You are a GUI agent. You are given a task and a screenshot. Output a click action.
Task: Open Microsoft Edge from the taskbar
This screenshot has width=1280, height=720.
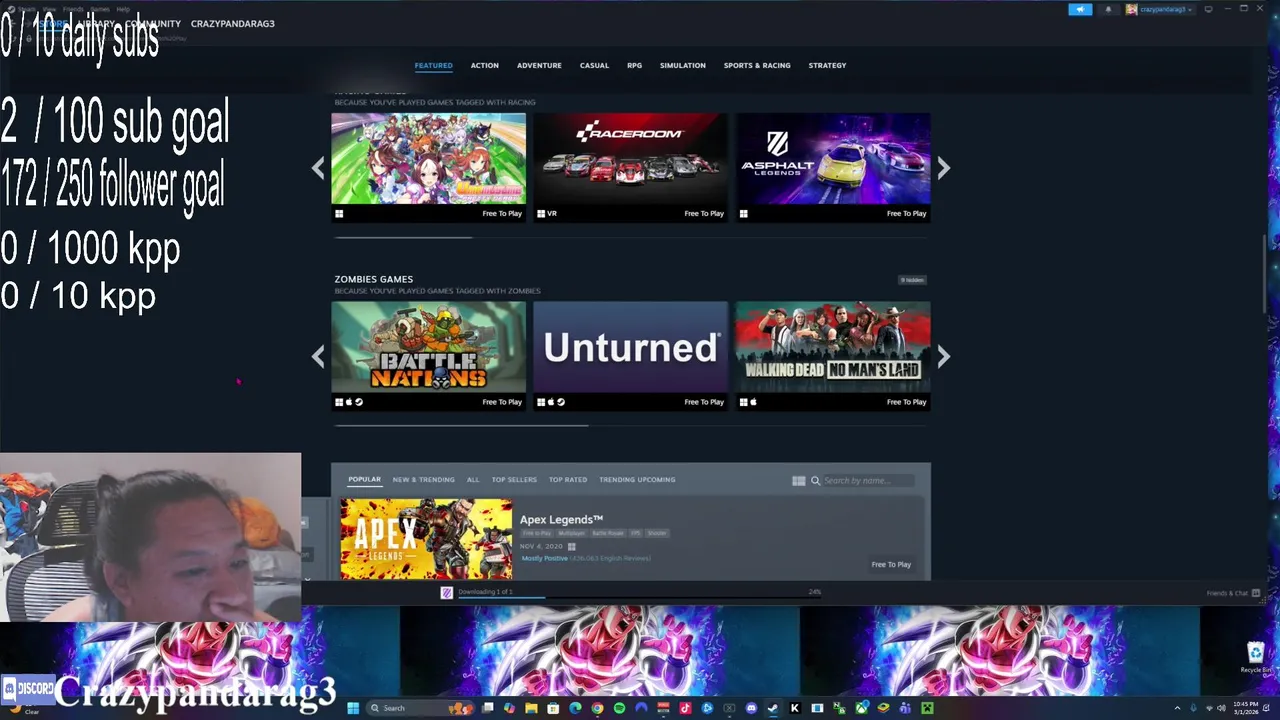[x=575, y=708]
